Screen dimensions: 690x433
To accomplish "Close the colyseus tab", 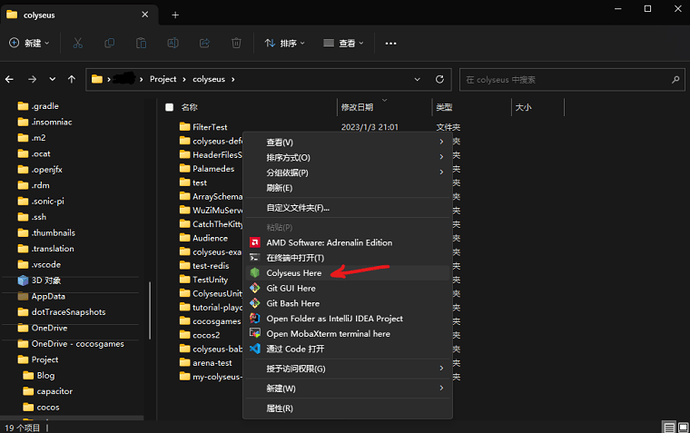I will pos(145,15).
